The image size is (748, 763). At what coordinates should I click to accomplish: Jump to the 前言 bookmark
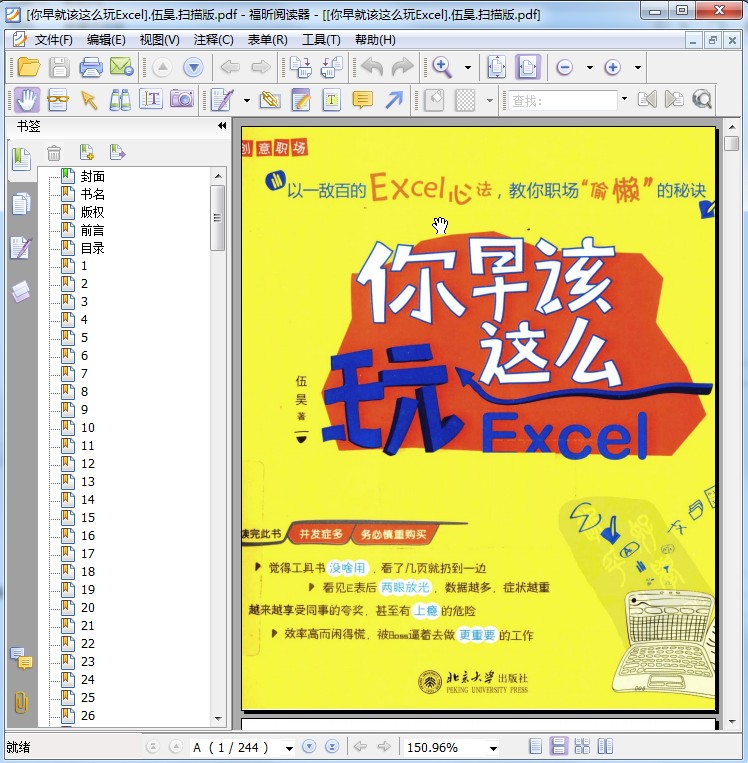(92, 230)
